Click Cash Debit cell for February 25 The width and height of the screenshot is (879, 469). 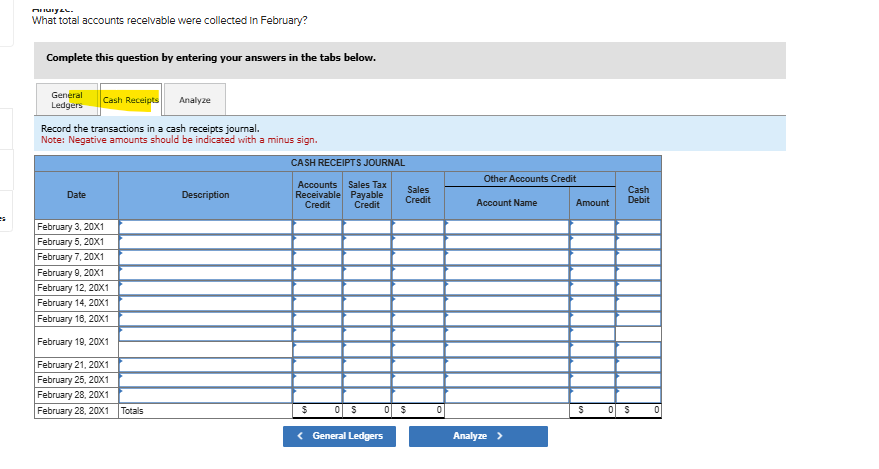click(x=638, y=380)
